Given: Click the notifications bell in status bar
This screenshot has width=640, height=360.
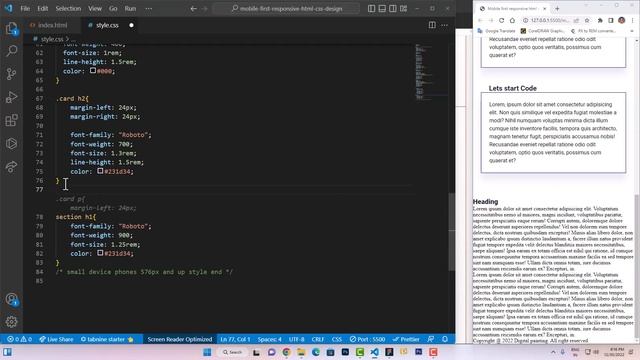Looking at the screenshot, I should pyautogui.click(x=445, y=339).
